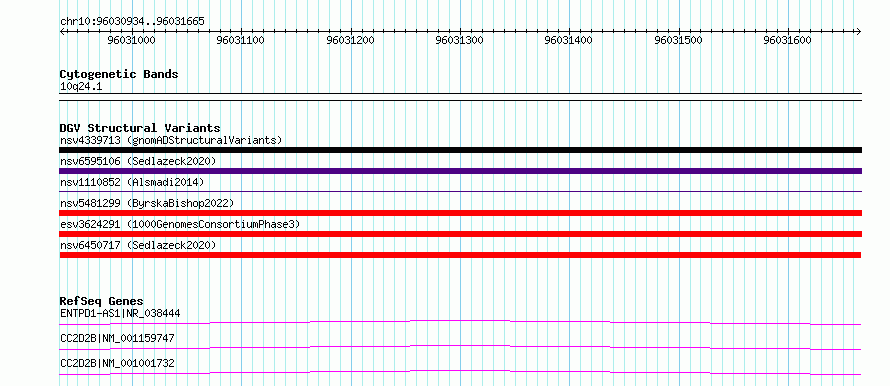Image resolution: width=890 pixels, height=386 pixels.
Task: Click the thin purple line below nsv1110852
Action: (x=460, y=192)
